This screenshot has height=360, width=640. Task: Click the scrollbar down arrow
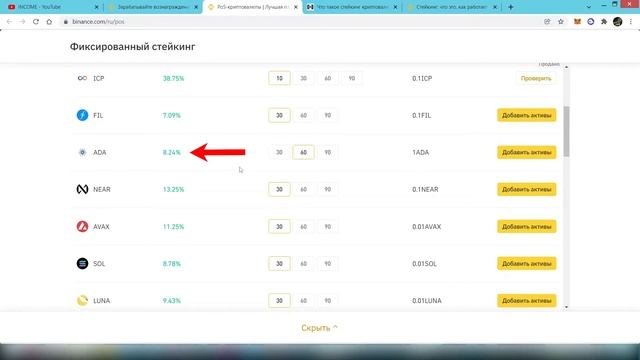[566, 307]
